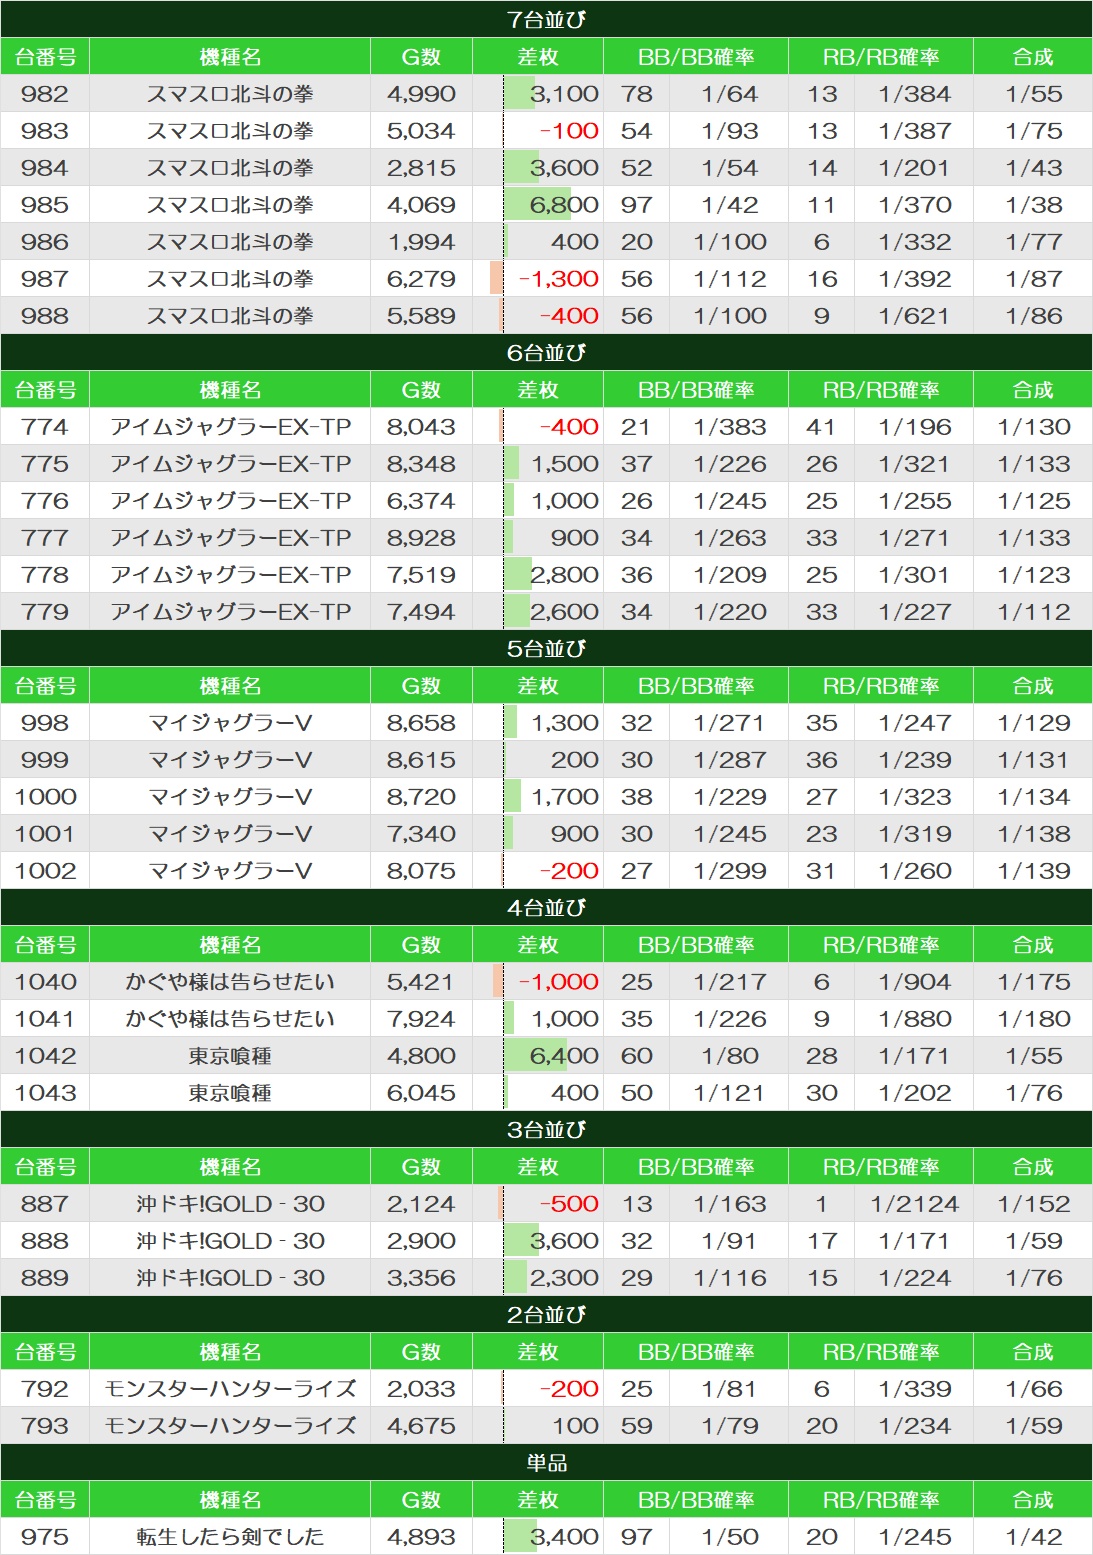Image resolution: width=1093 pixels, height=1555 pixels.
Task: Click the 合成 value 1/38 in row 985
Action: pos(1033,205)
